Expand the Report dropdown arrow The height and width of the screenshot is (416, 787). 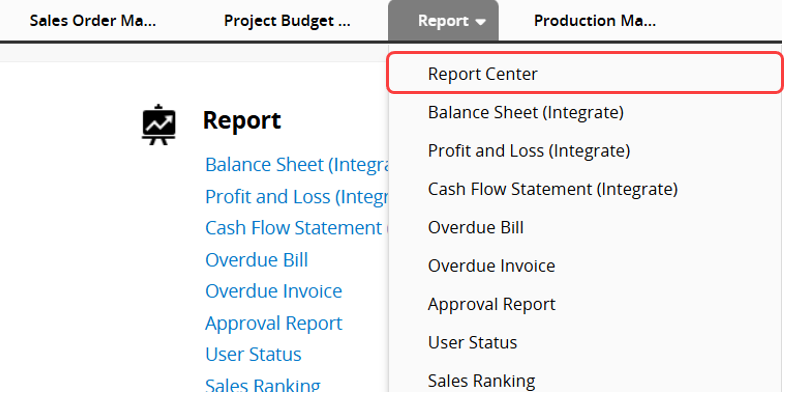(482, 21)
